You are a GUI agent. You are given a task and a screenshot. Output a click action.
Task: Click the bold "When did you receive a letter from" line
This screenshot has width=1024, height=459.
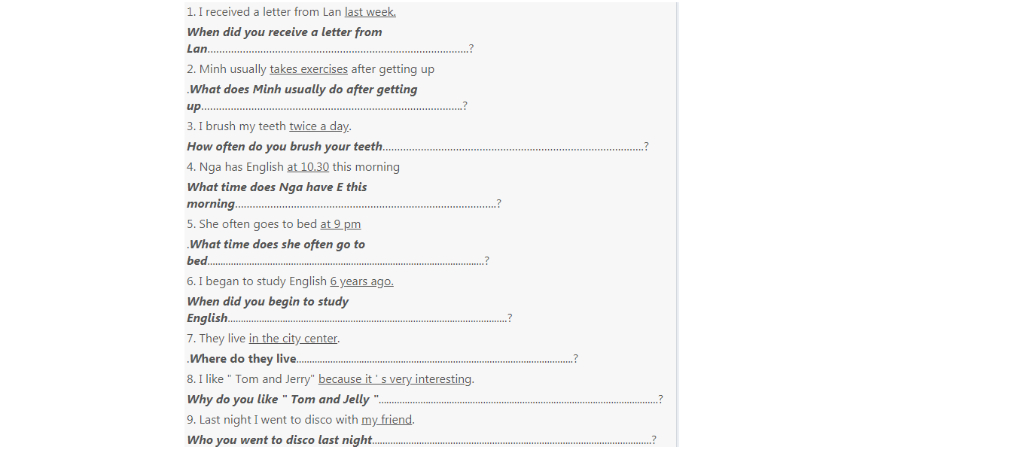[x=284, y=32]
